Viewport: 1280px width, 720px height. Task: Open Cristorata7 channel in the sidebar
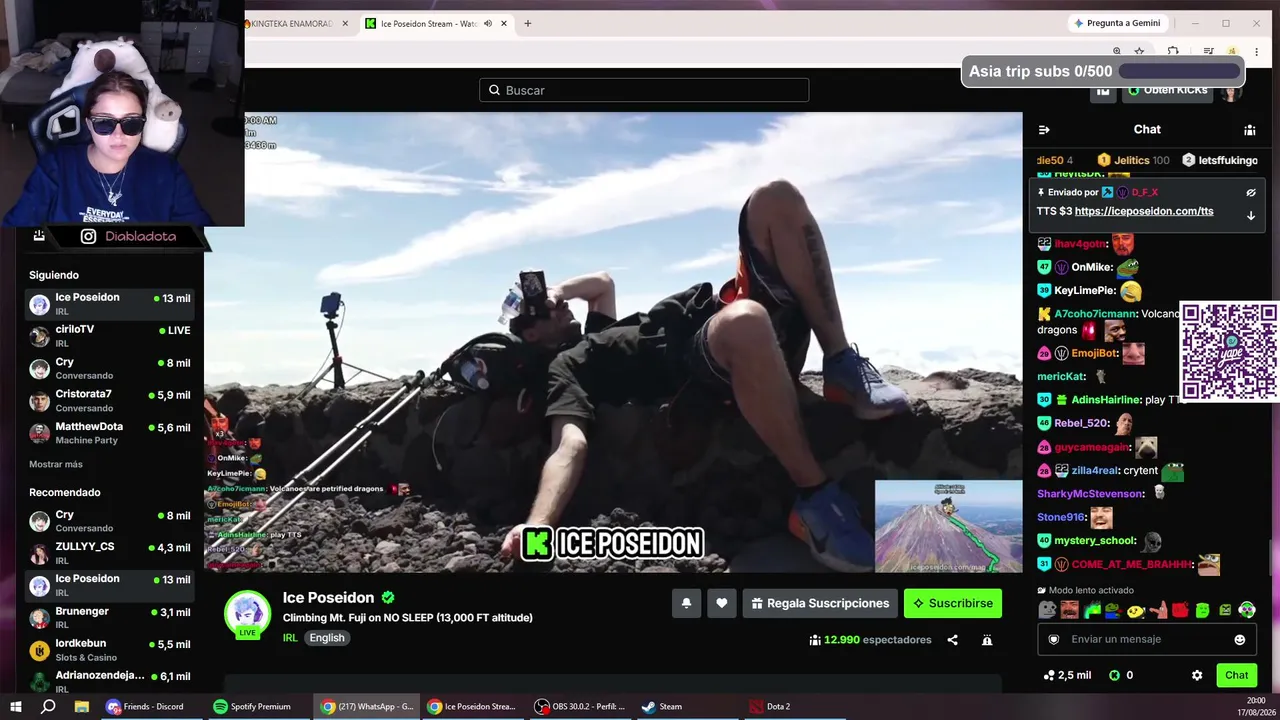tap(110, 401)
